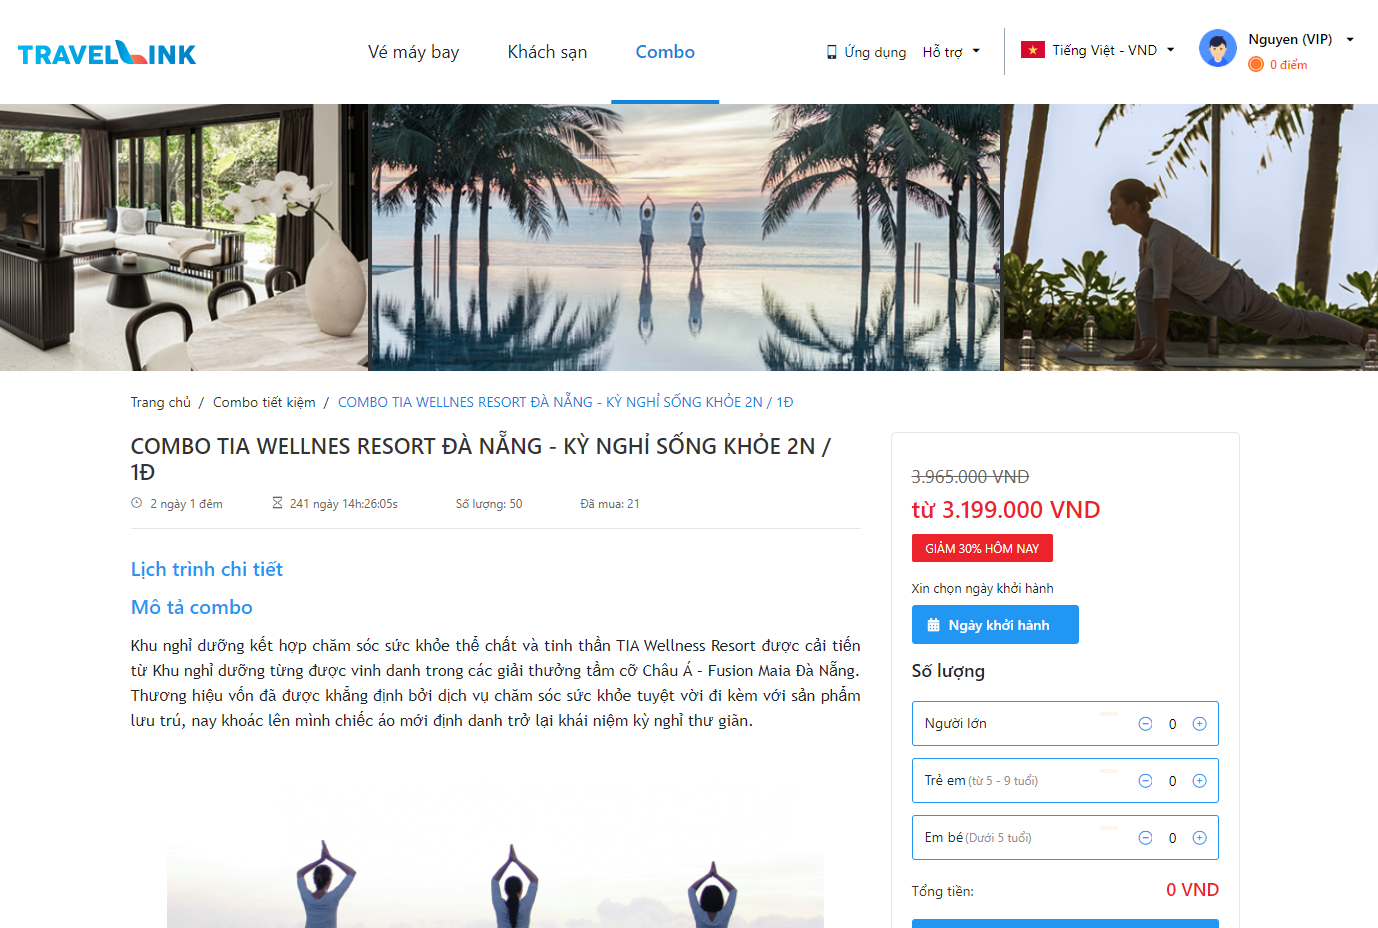Viewport: 1378px width, 928px height.
Task: Reduce Trẻ em count with minus icon
Action: click(1145, 781)
